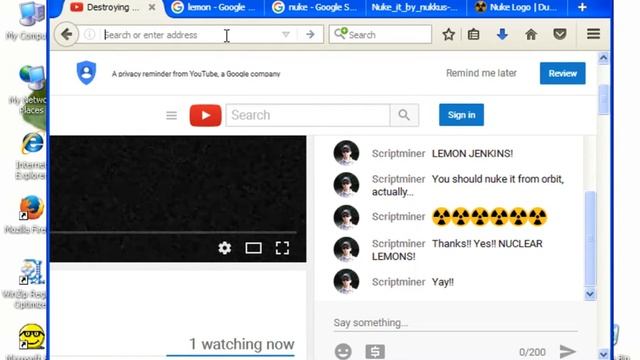The image size is (640, 360).
Task: Click the row of radioactive emoji message
Action: pyautogui.click(x=489, y=217)
